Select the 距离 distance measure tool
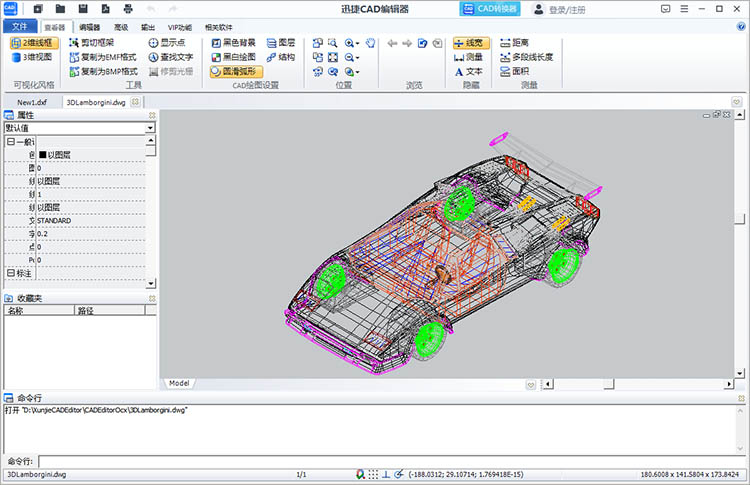 click(x=514, y=43)
